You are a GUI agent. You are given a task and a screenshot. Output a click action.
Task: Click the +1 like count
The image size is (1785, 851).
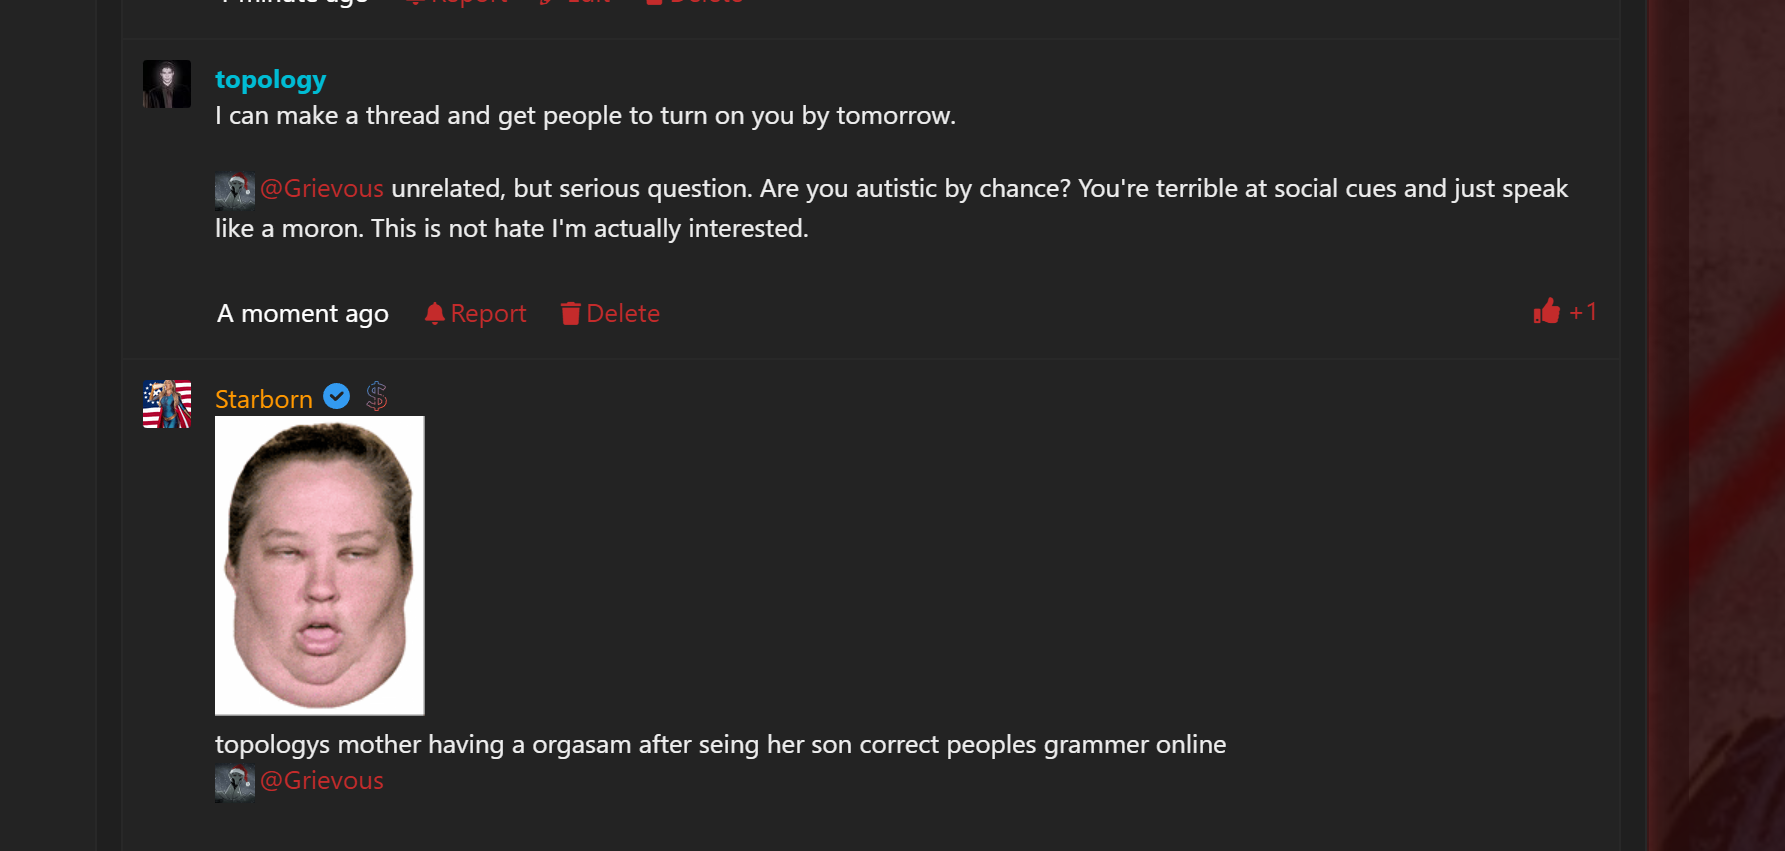pyautogui.click(x=1583, y=312)
